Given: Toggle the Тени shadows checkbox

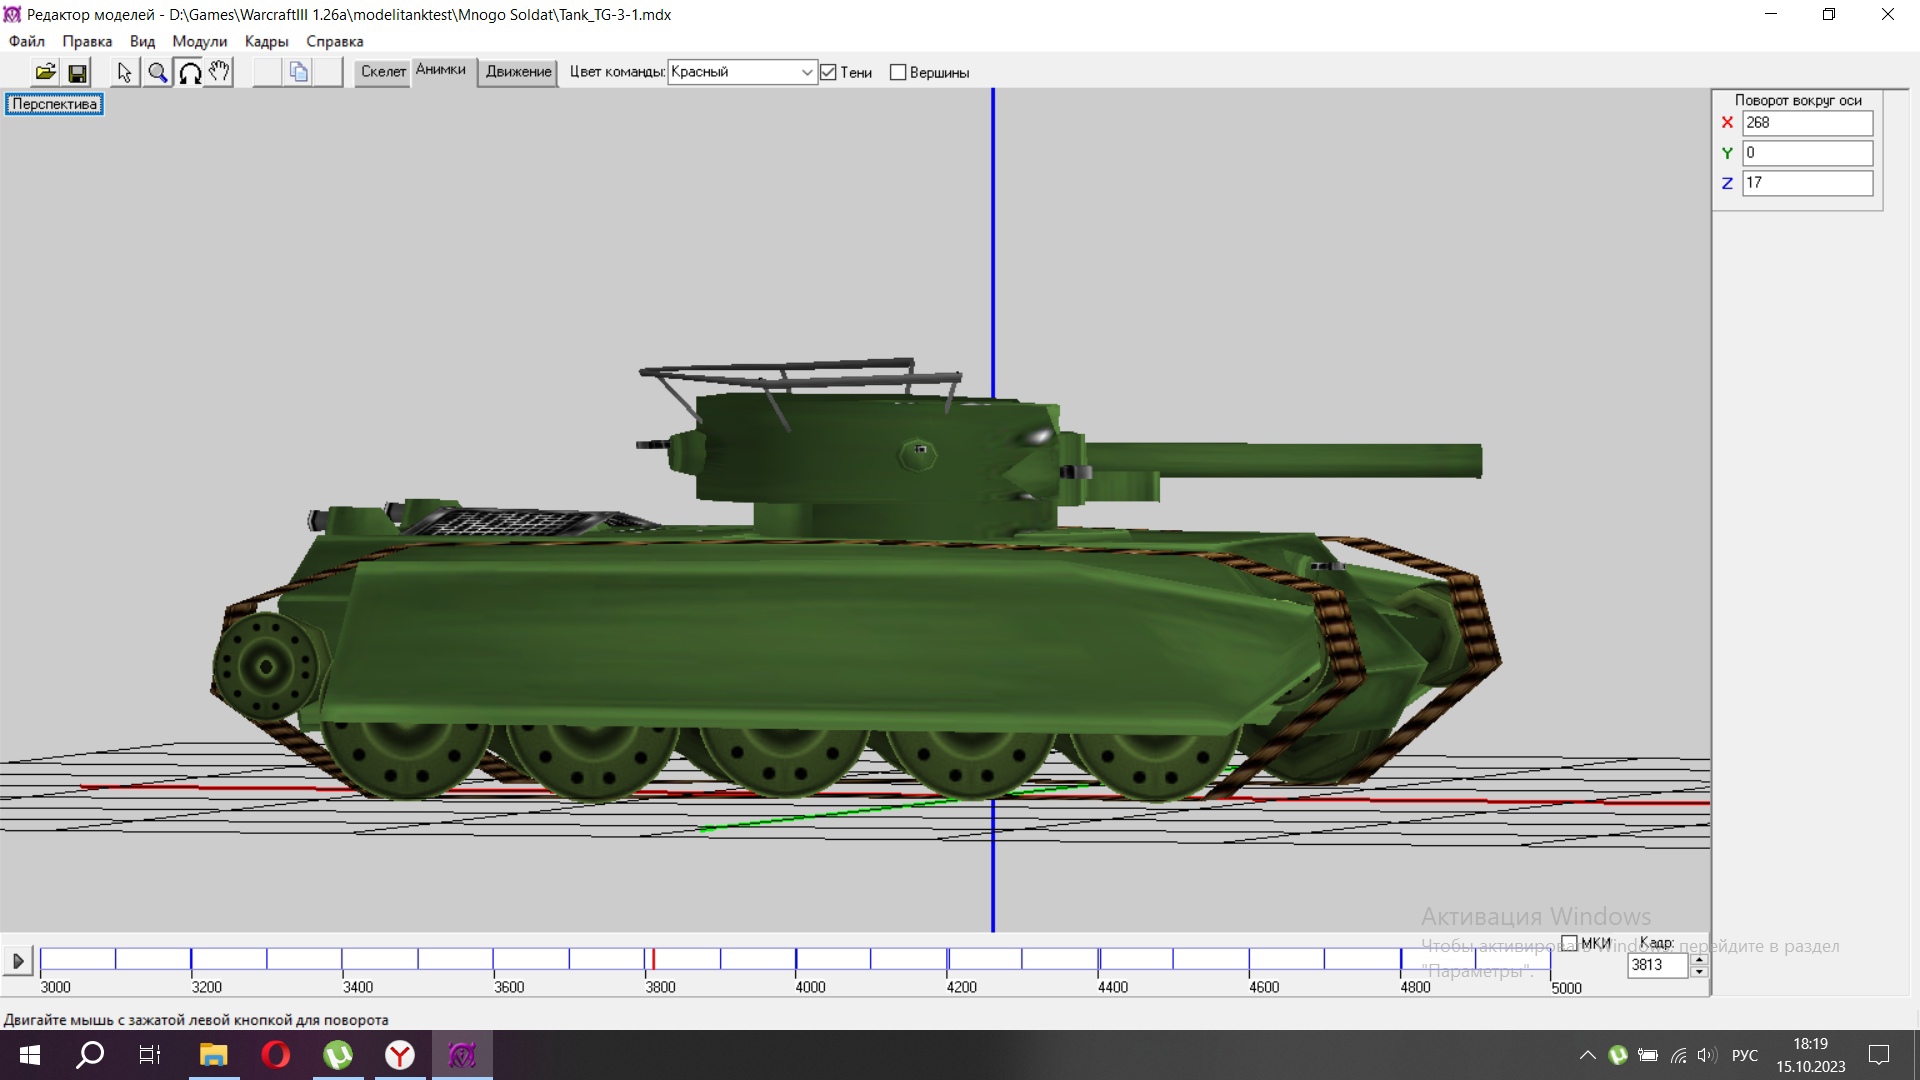Looking at the screenshot, I should point(828,72).
